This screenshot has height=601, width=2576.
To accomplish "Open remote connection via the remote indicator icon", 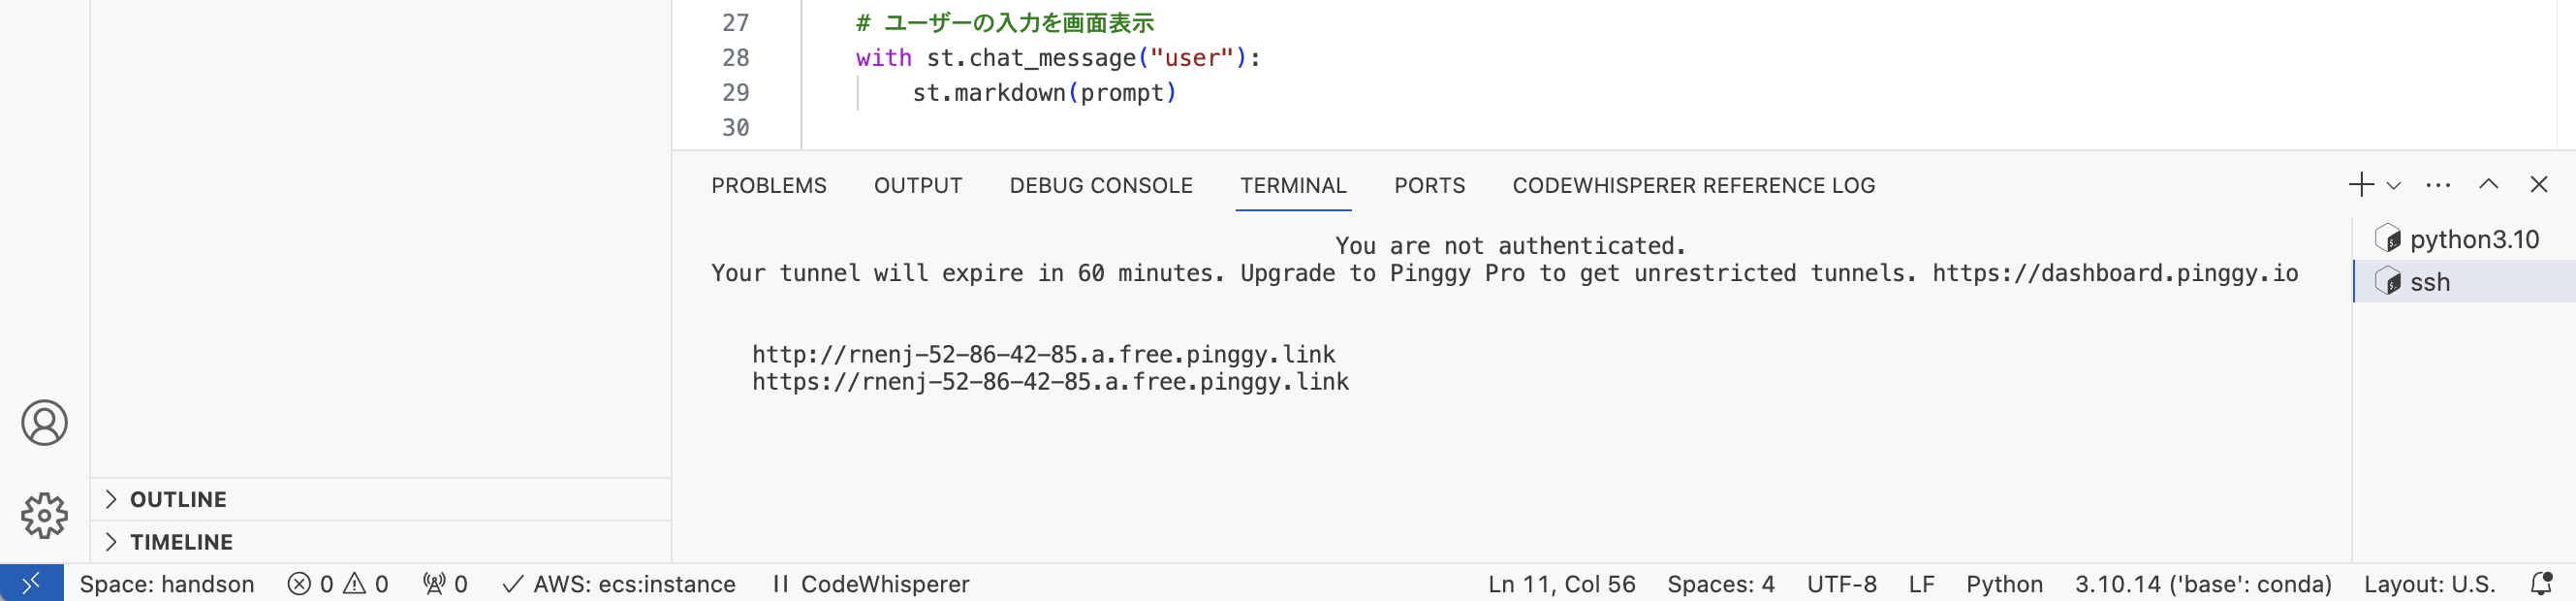I will 33,583.
